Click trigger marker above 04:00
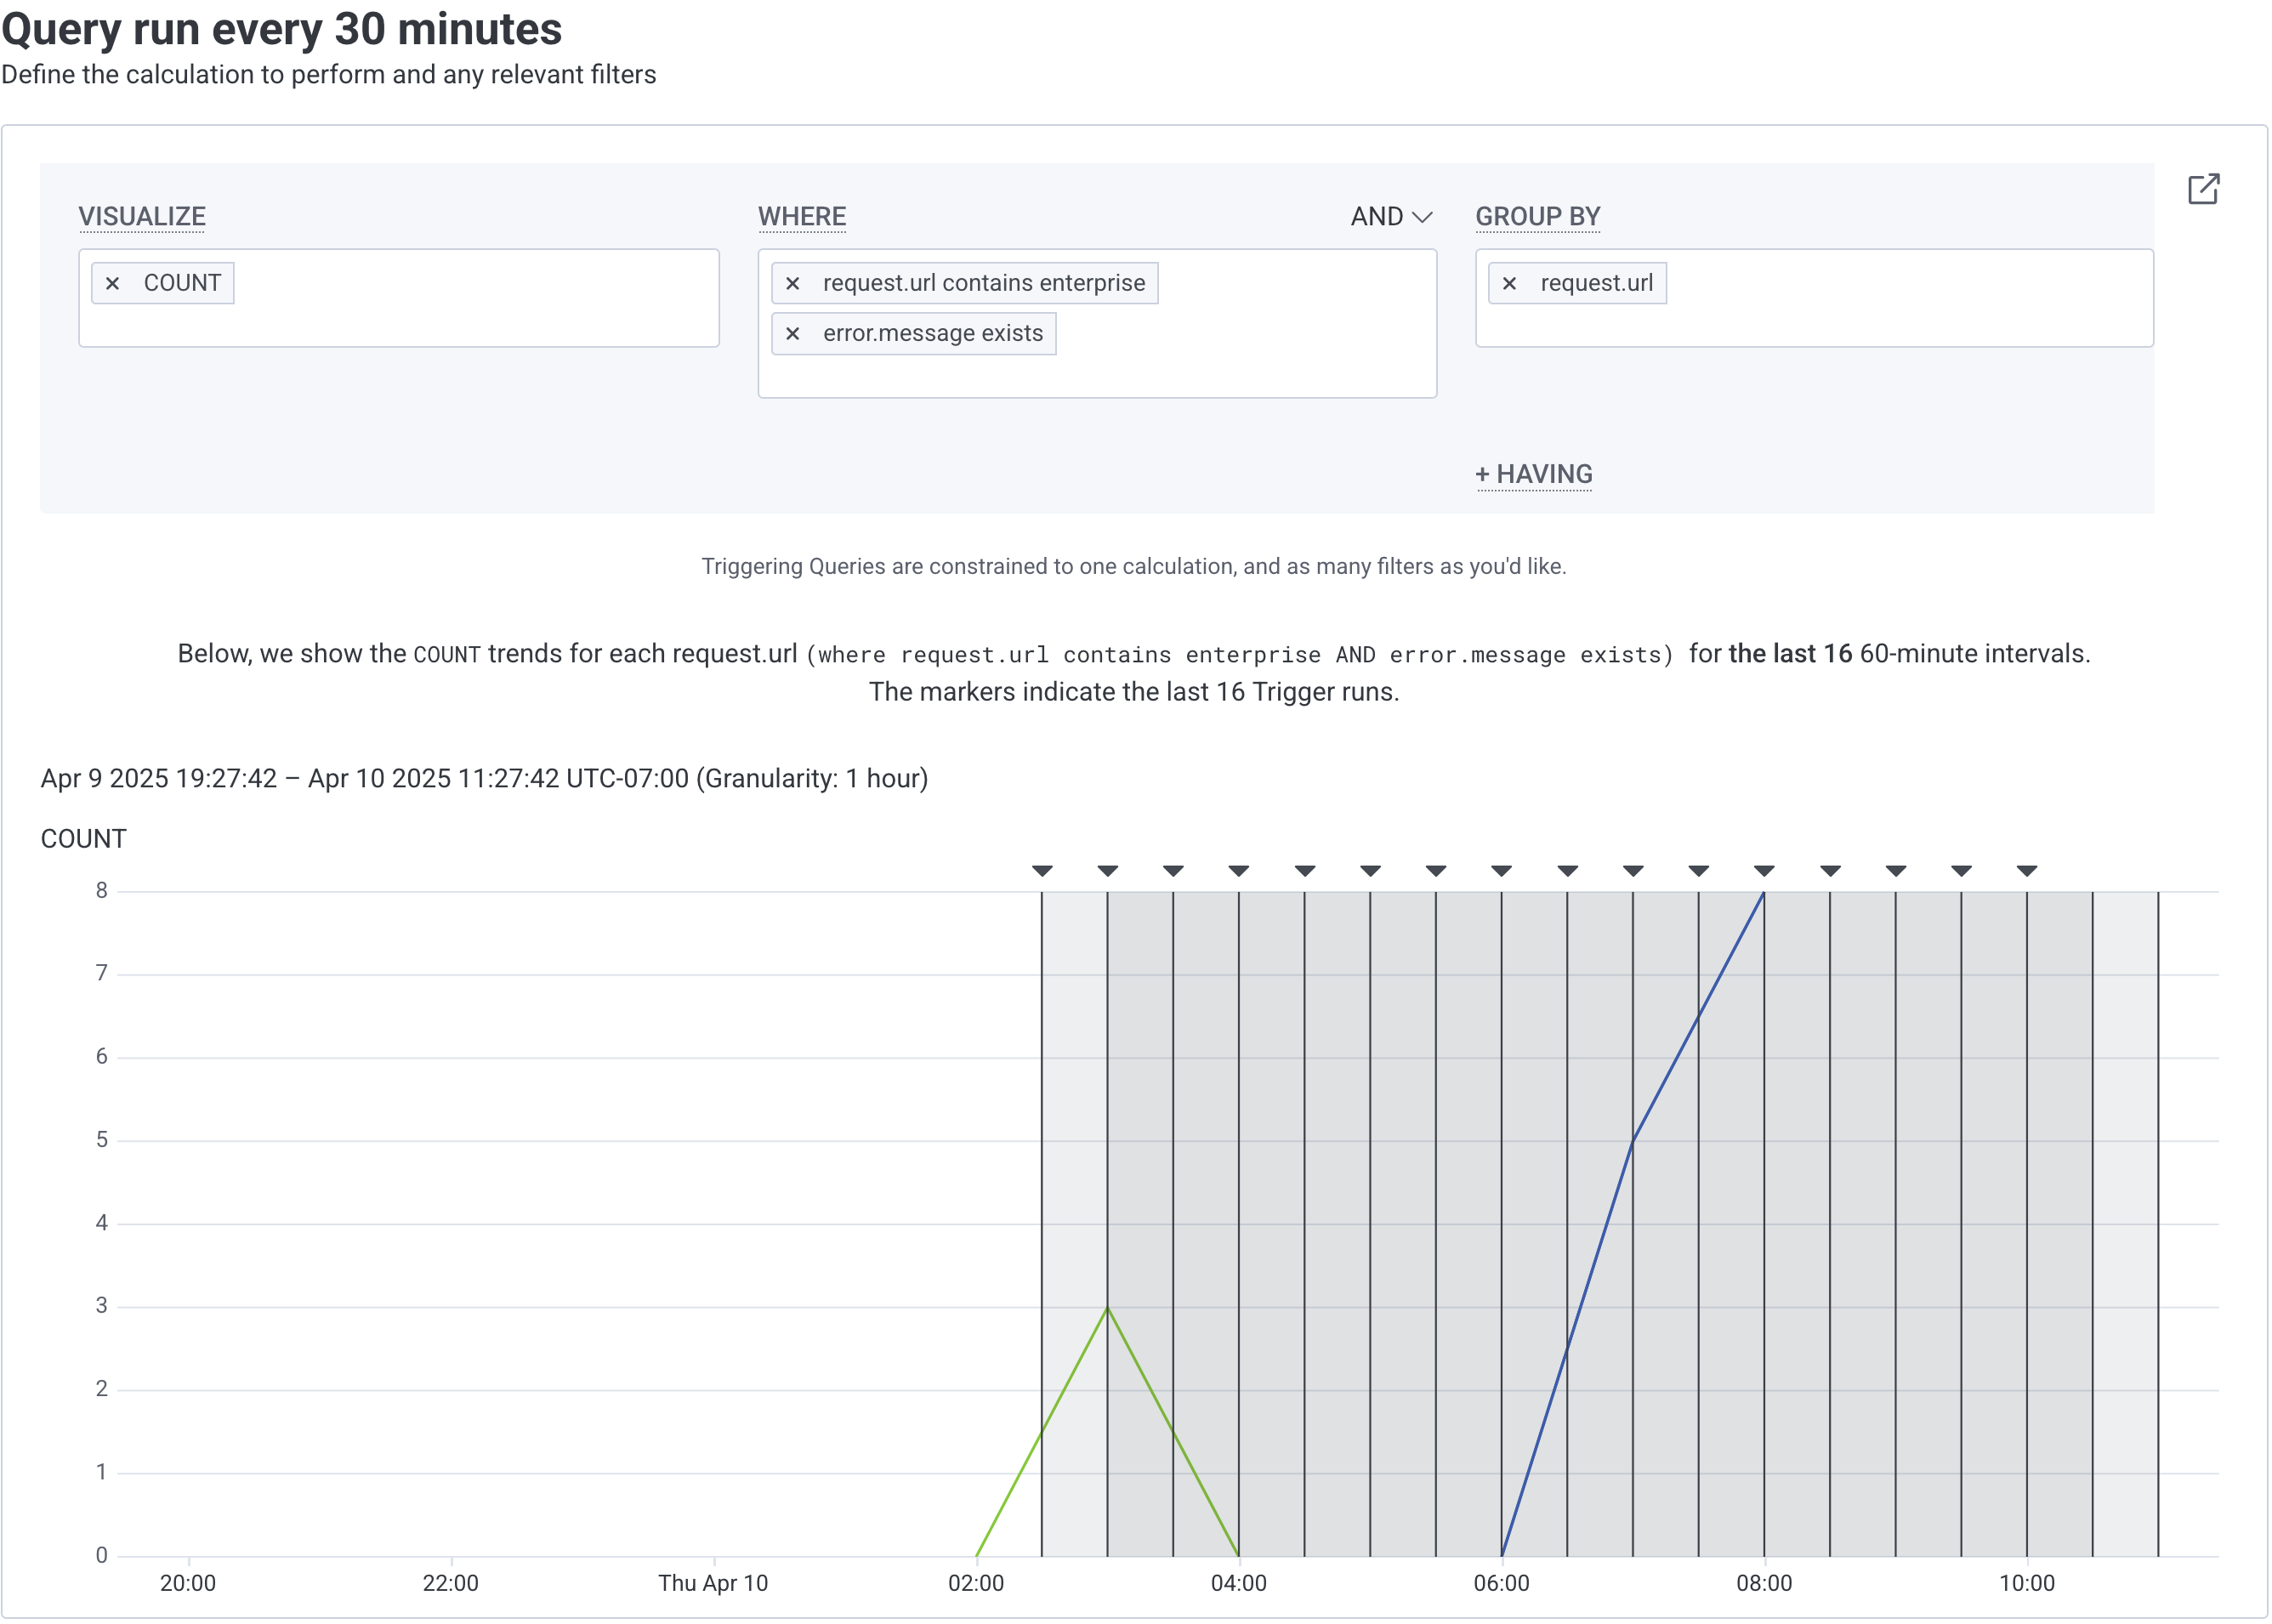Viewport: 2272px width, 1624px height. pyautogui.click(x=1239, y=871)
